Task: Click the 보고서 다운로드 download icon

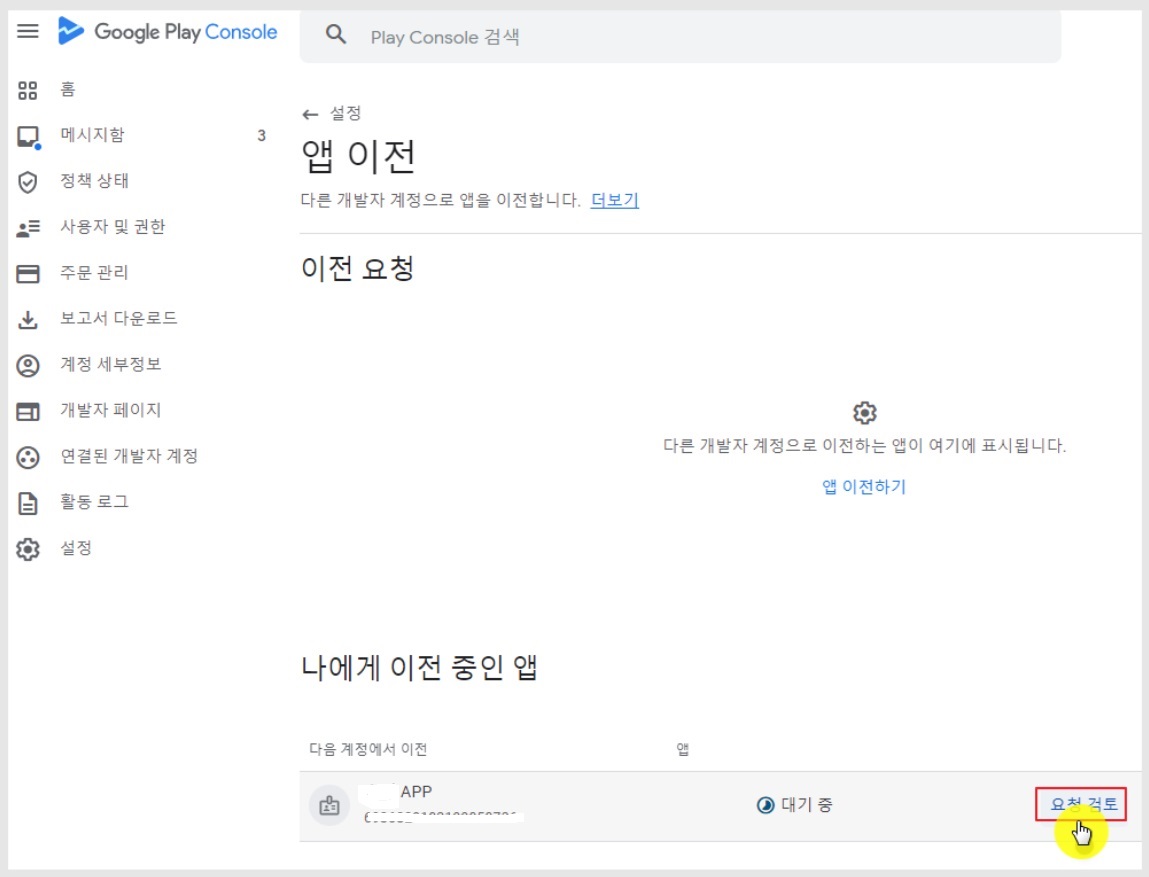Action: [x=28, y=319]
